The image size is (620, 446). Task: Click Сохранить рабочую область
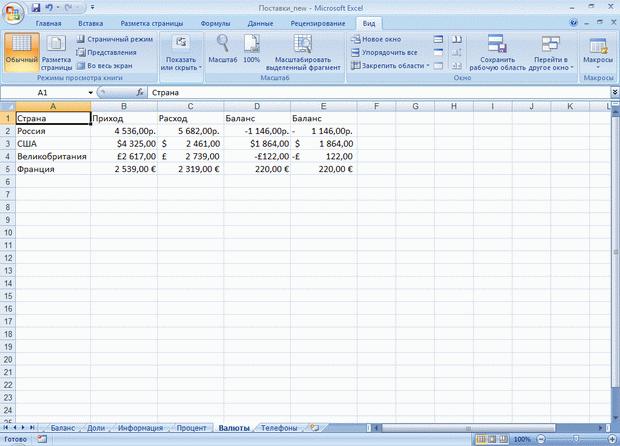[x=497, y=53]
